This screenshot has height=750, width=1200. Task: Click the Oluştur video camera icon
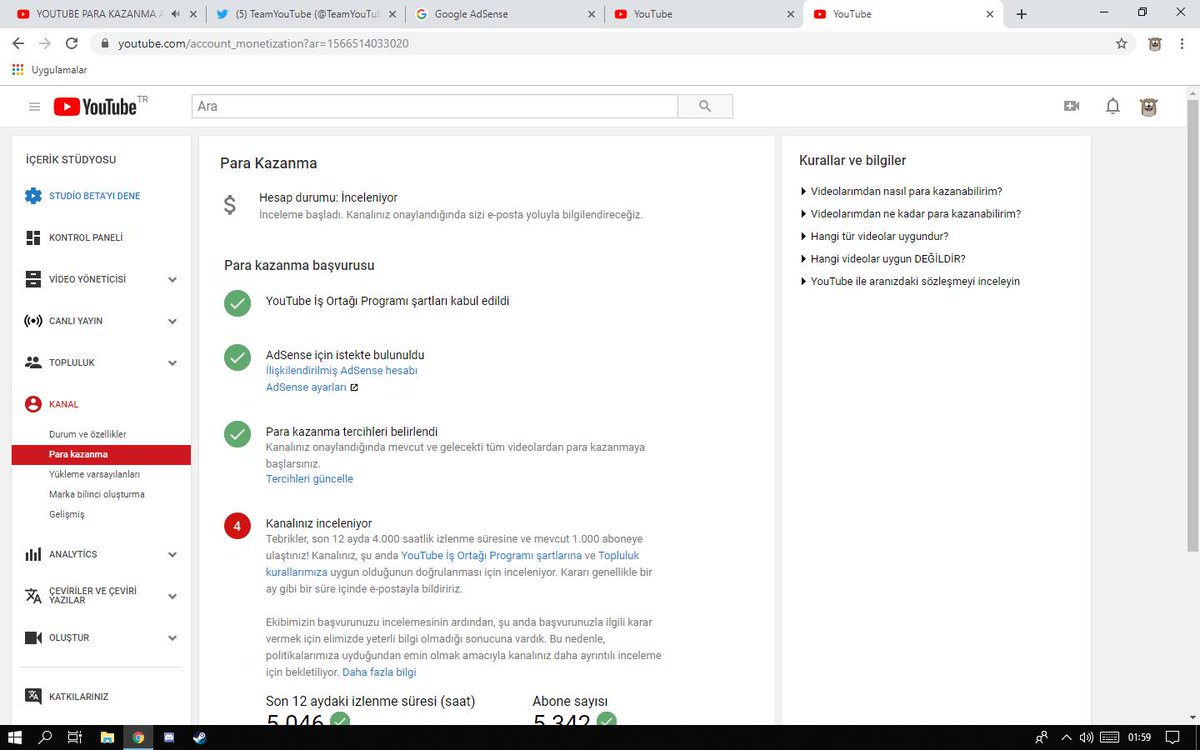coord(33,637)
